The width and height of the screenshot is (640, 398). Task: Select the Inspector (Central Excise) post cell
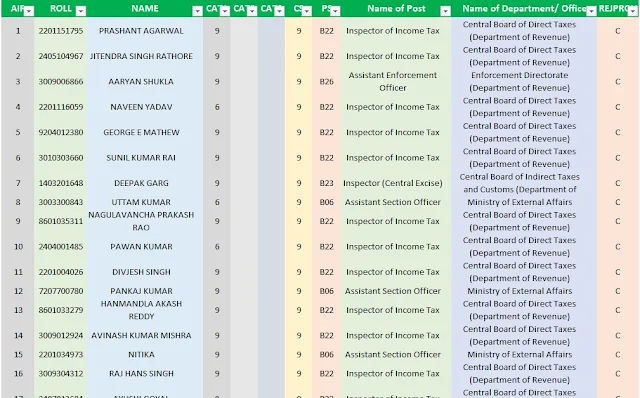(393, 183)
